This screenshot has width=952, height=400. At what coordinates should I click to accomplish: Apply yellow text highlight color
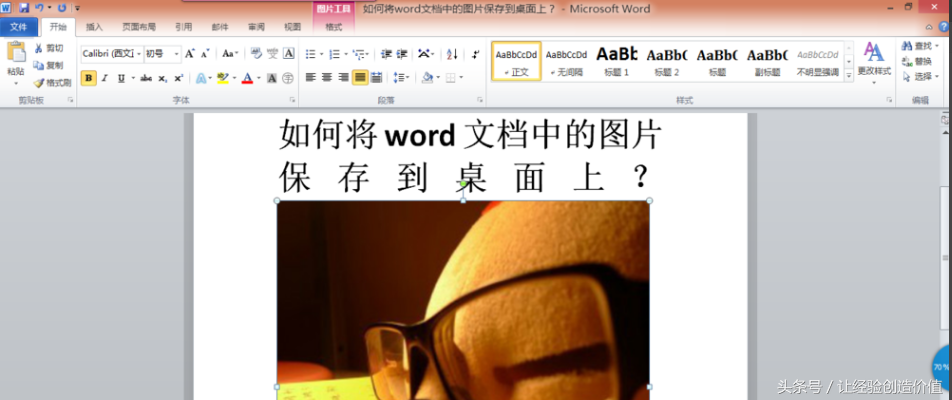[222, 78]
